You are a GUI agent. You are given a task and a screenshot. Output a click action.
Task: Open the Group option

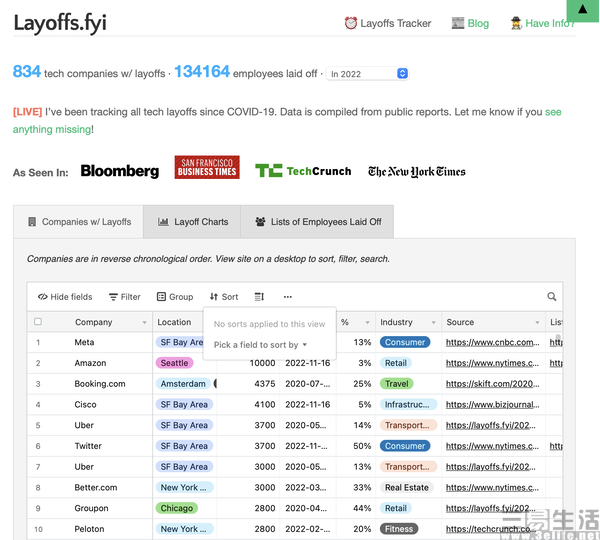pyautogui.click(x=175, y=297)
